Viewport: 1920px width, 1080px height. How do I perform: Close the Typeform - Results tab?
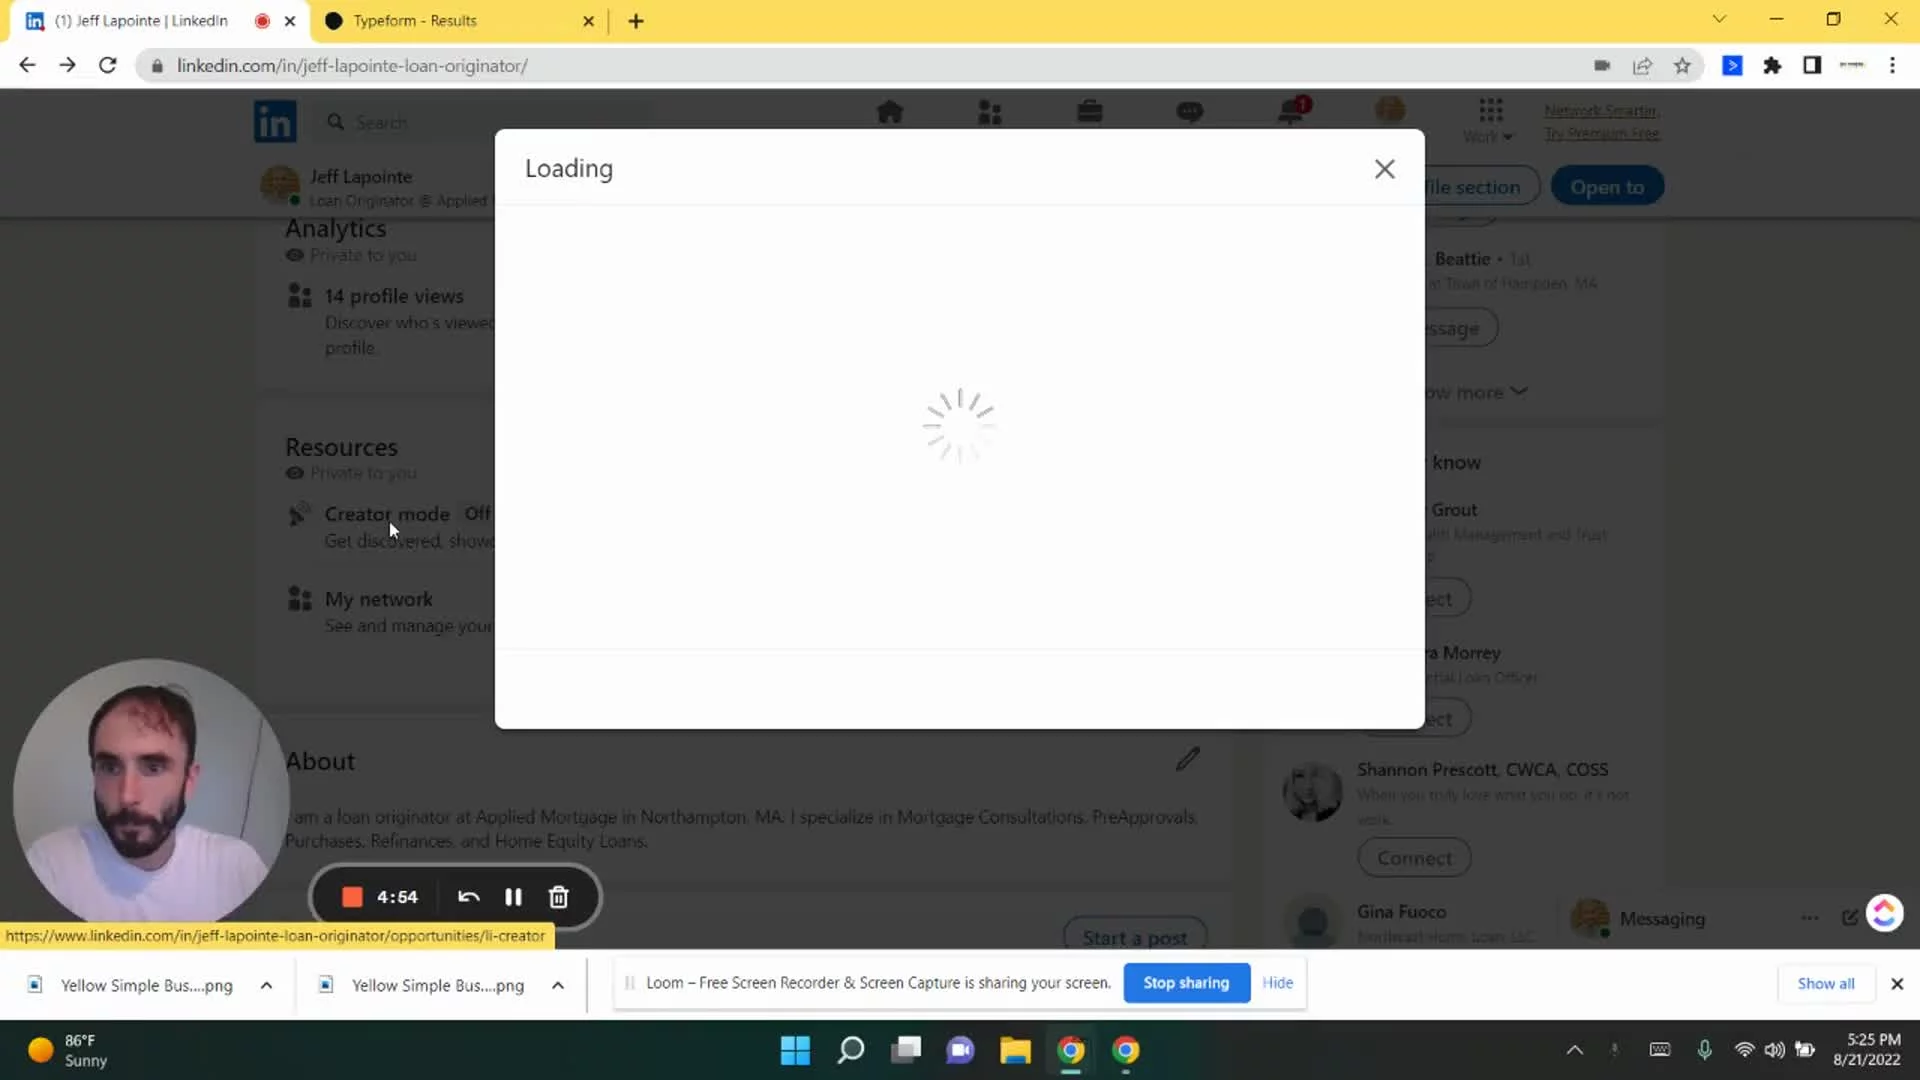[588, 21]
